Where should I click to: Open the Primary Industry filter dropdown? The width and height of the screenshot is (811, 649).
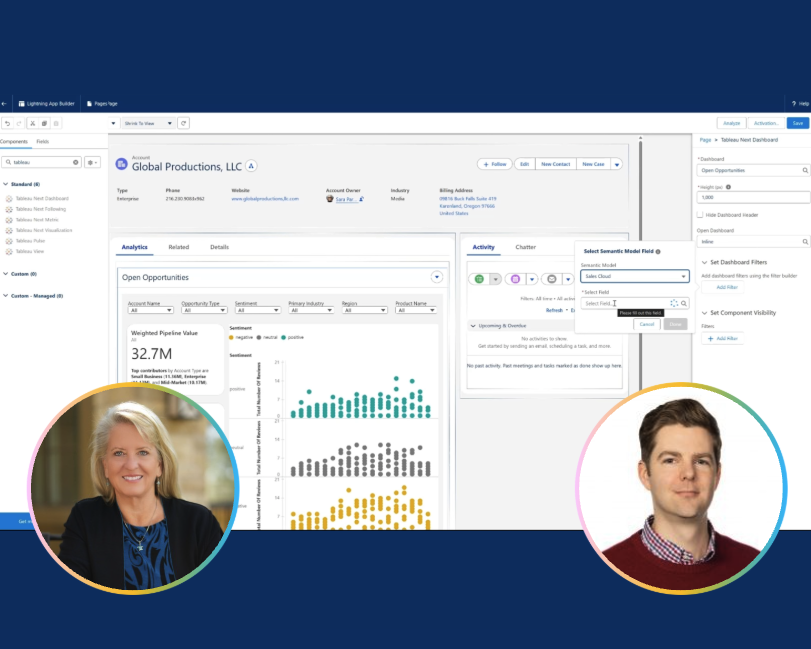point(311,310)
